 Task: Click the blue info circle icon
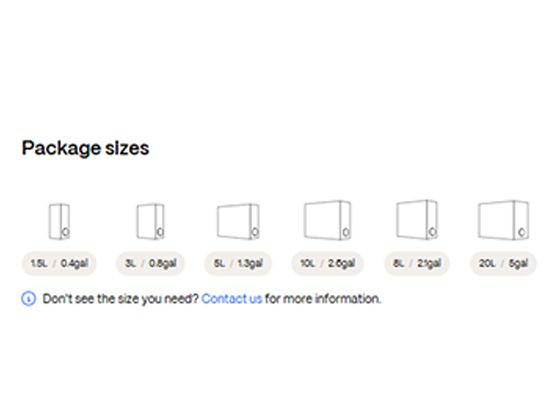[29, 299]
